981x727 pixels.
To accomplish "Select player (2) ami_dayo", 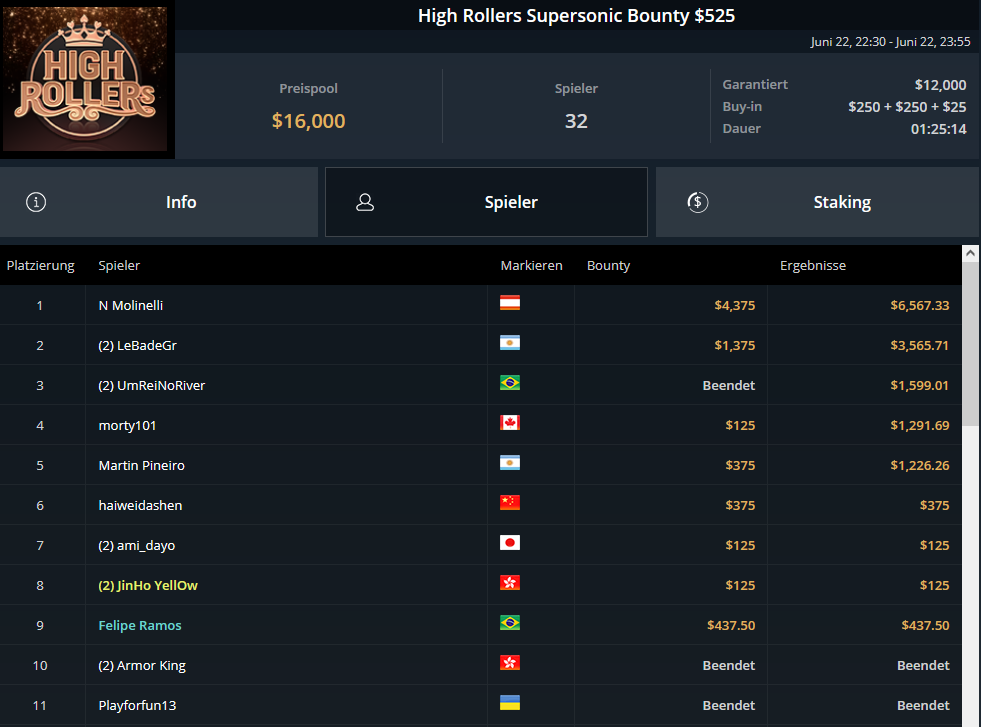I will click(x=136, y=546).
